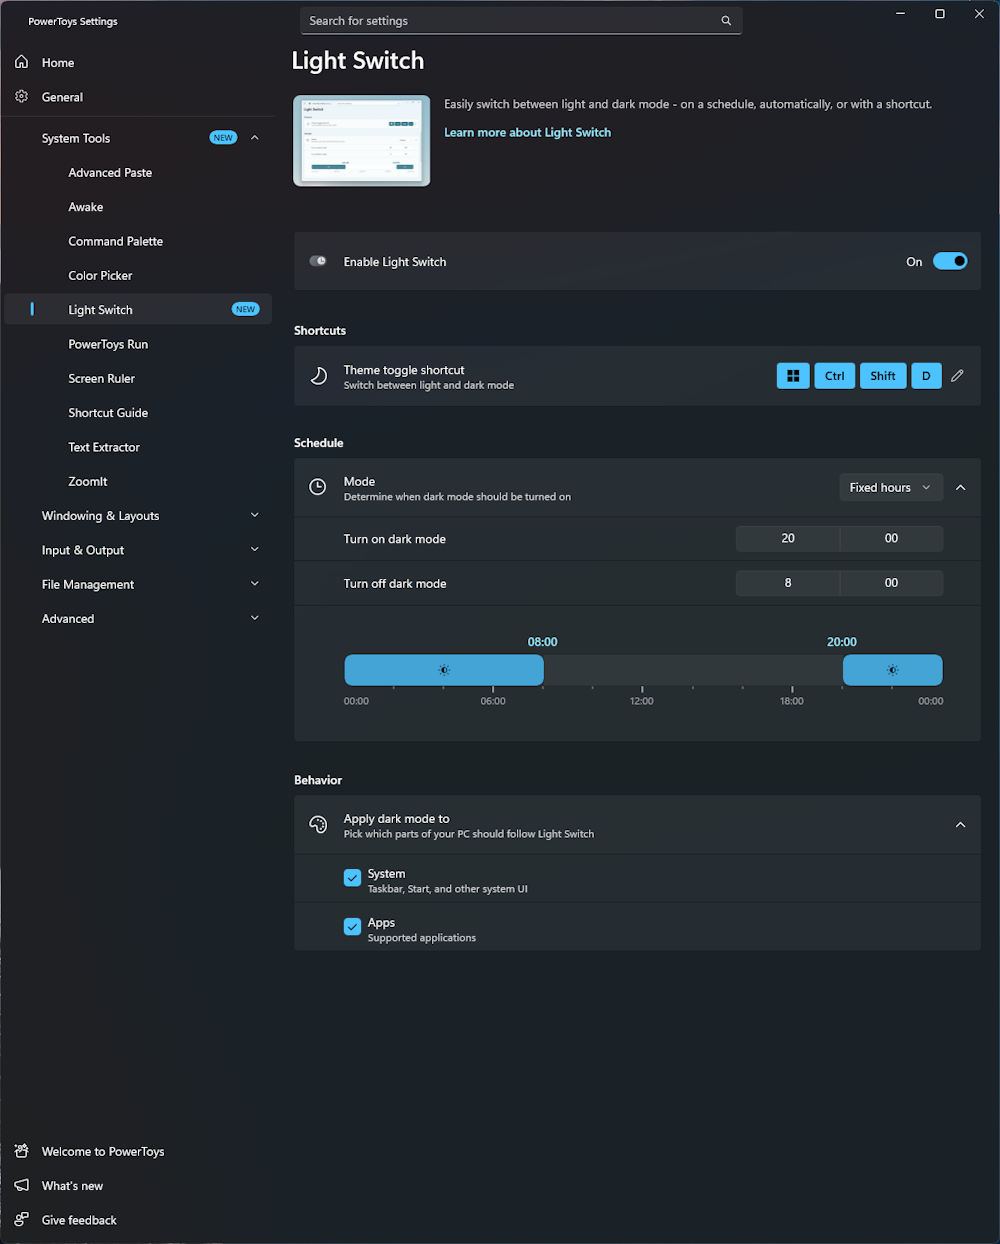
Task: Click the General gear icon
Action: pyautogui.click(x=22, y=97)
